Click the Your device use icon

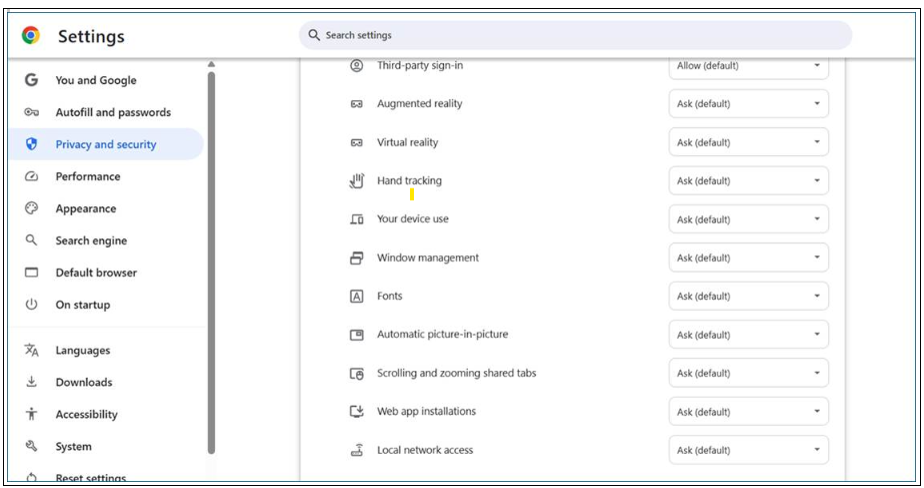pyautogui.click(x=356, y=219)
